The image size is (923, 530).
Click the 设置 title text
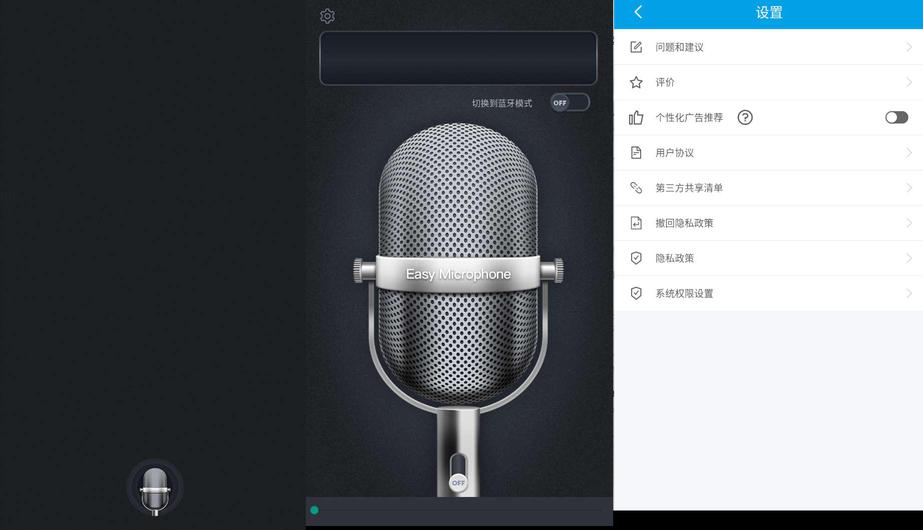[x=769, y=12]
